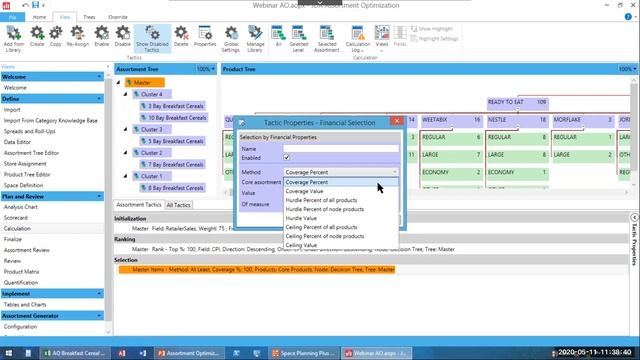This screenshot has height=360, width=640.
Task: Expand the Tactic Properties side panel arrow
Action: coord(634,217)
